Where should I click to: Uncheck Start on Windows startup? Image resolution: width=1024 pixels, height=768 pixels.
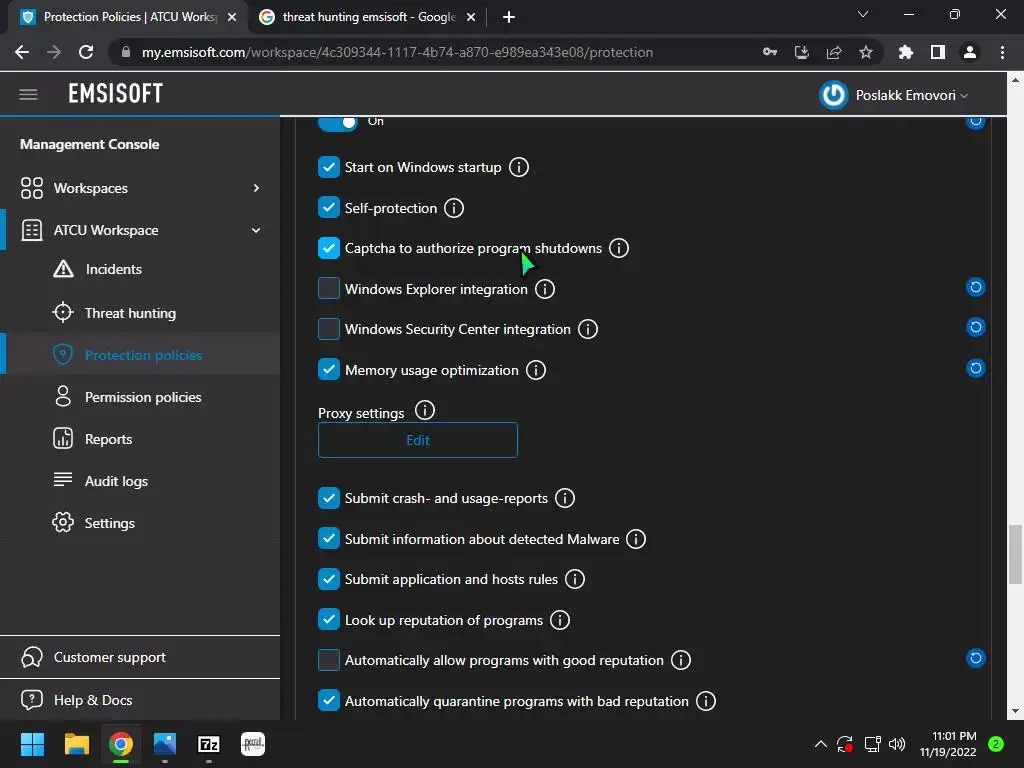329,167
